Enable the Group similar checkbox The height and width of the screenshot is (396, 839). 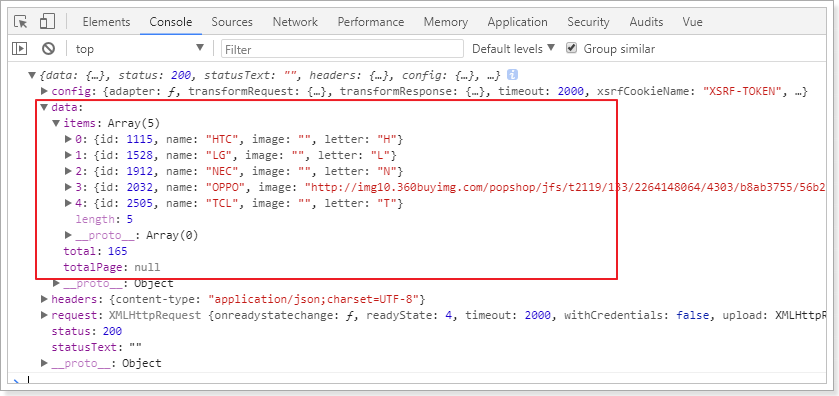572,48
